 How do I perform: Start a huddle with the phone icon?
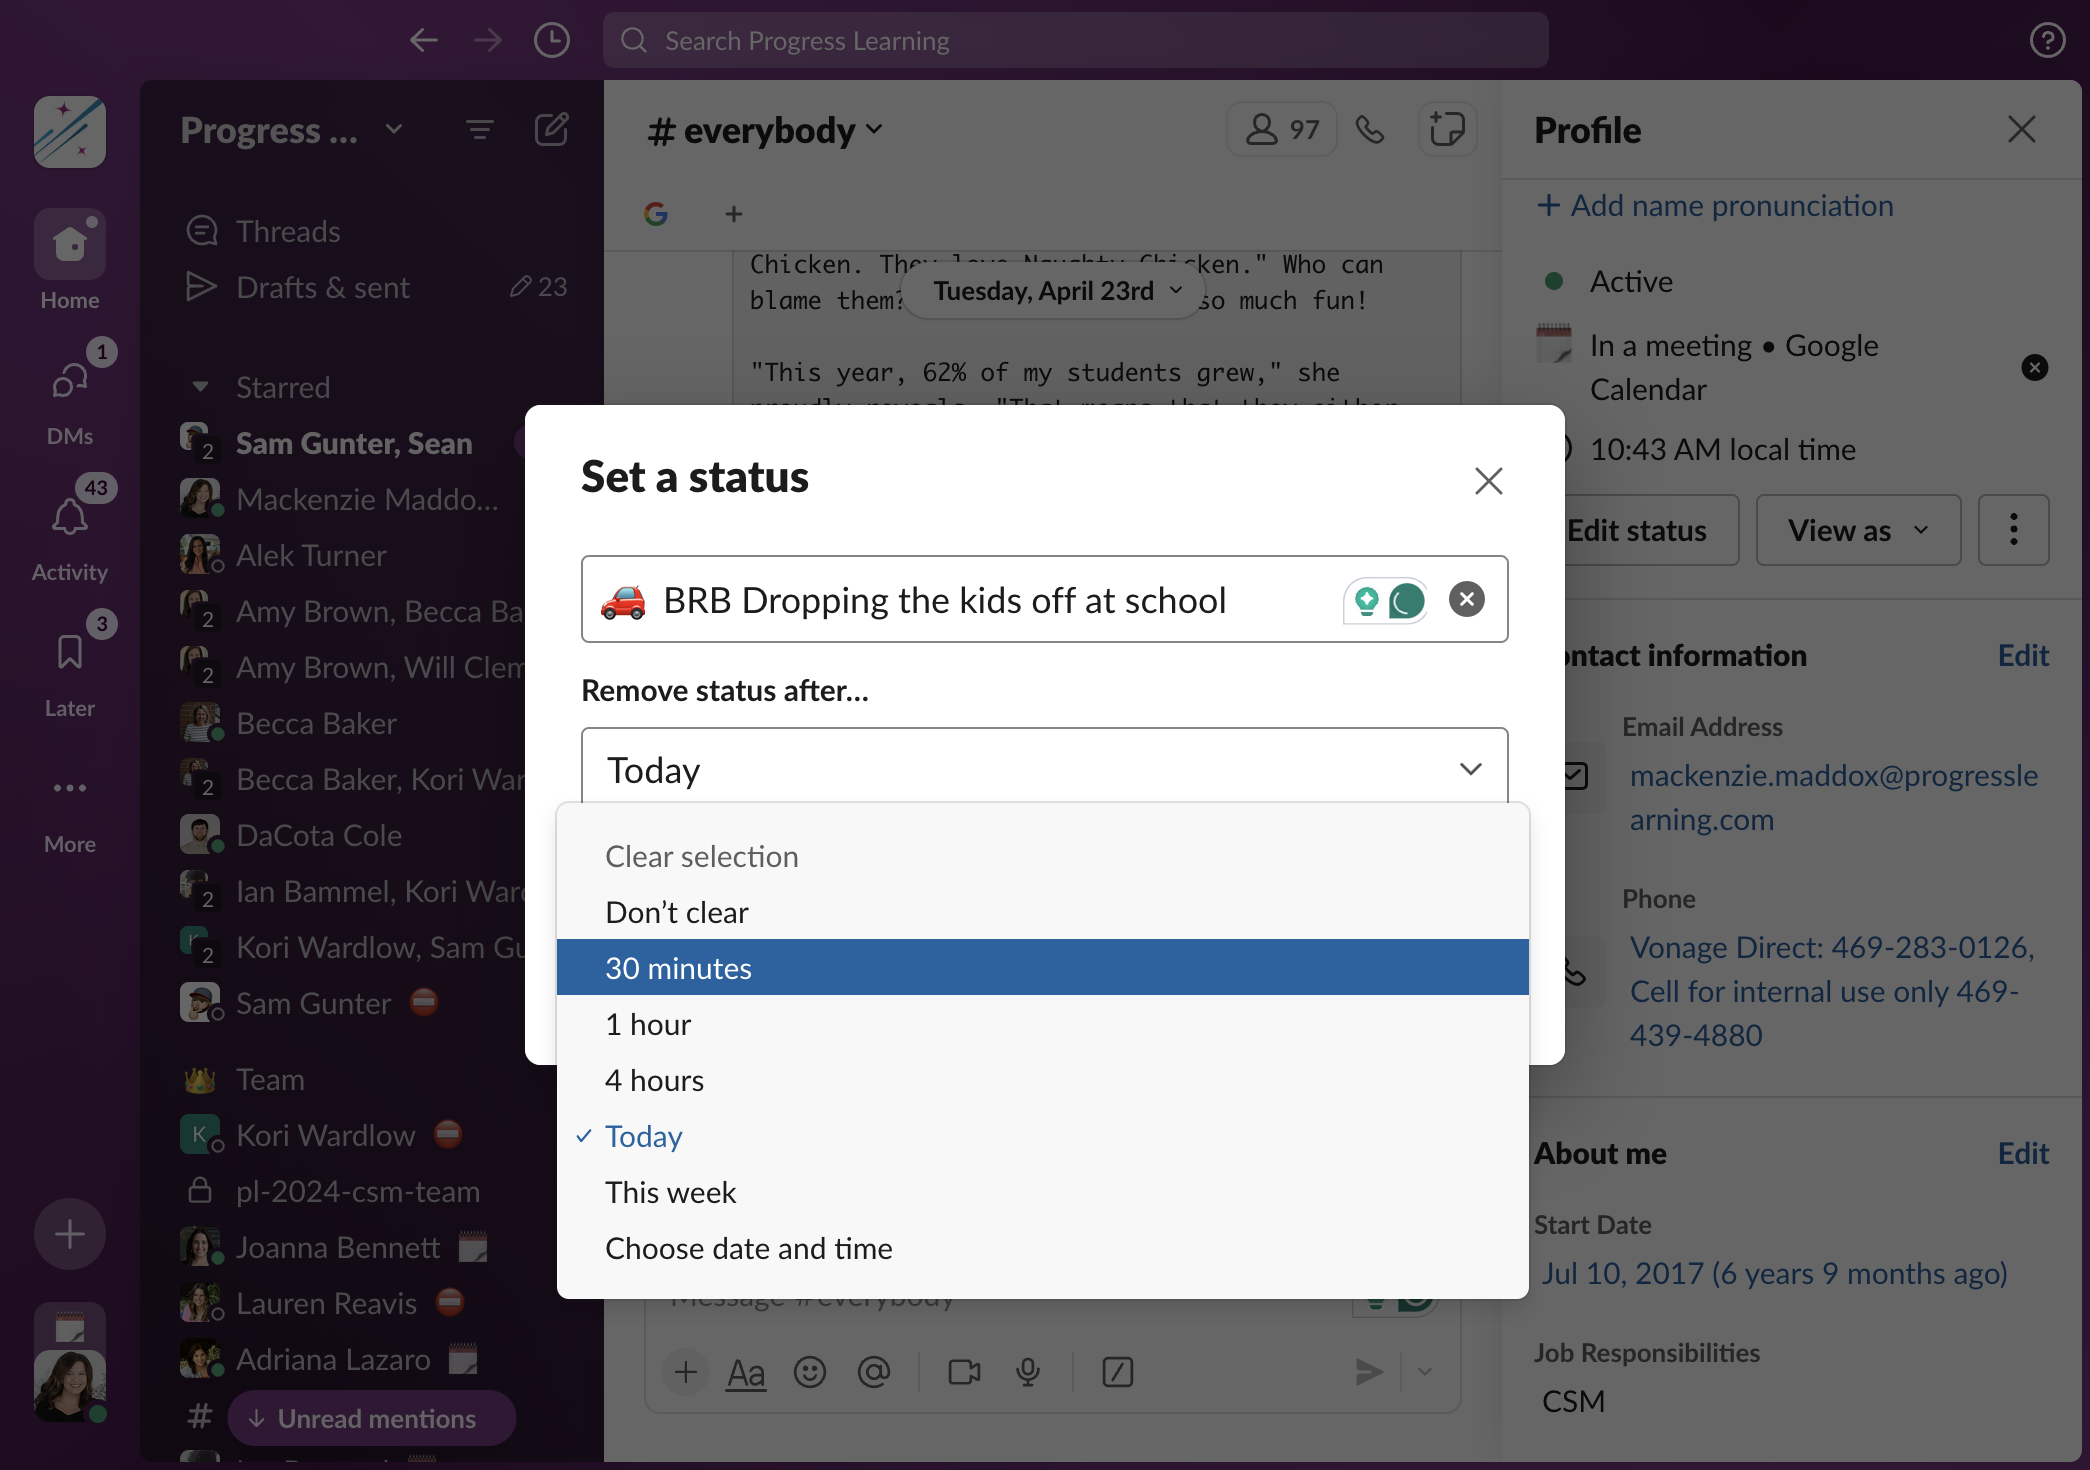[x=1370, y=129]
